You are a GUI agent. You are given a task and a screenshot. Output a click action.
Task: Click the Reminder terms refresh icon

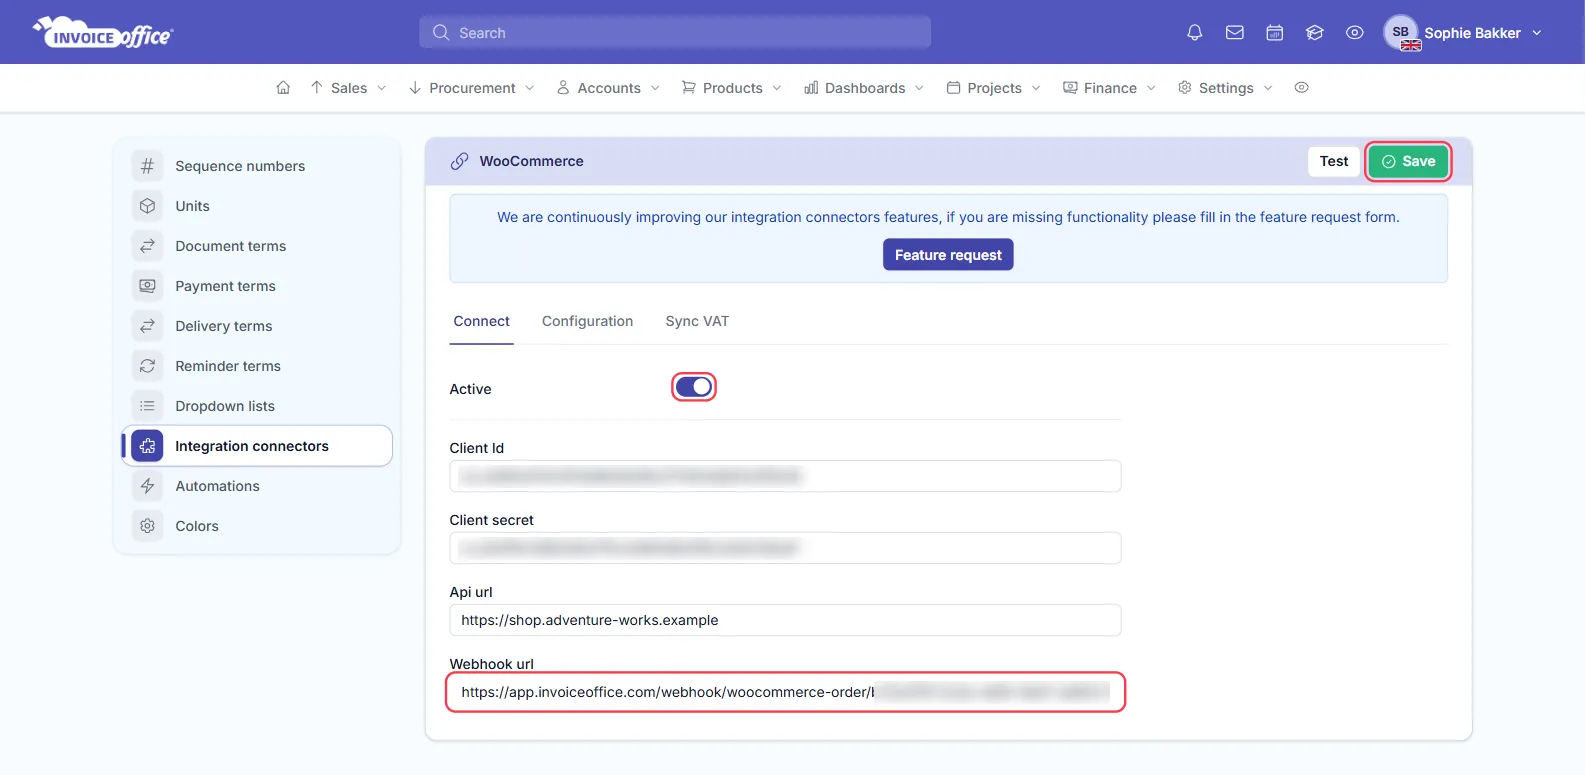(x=147, y=366)
